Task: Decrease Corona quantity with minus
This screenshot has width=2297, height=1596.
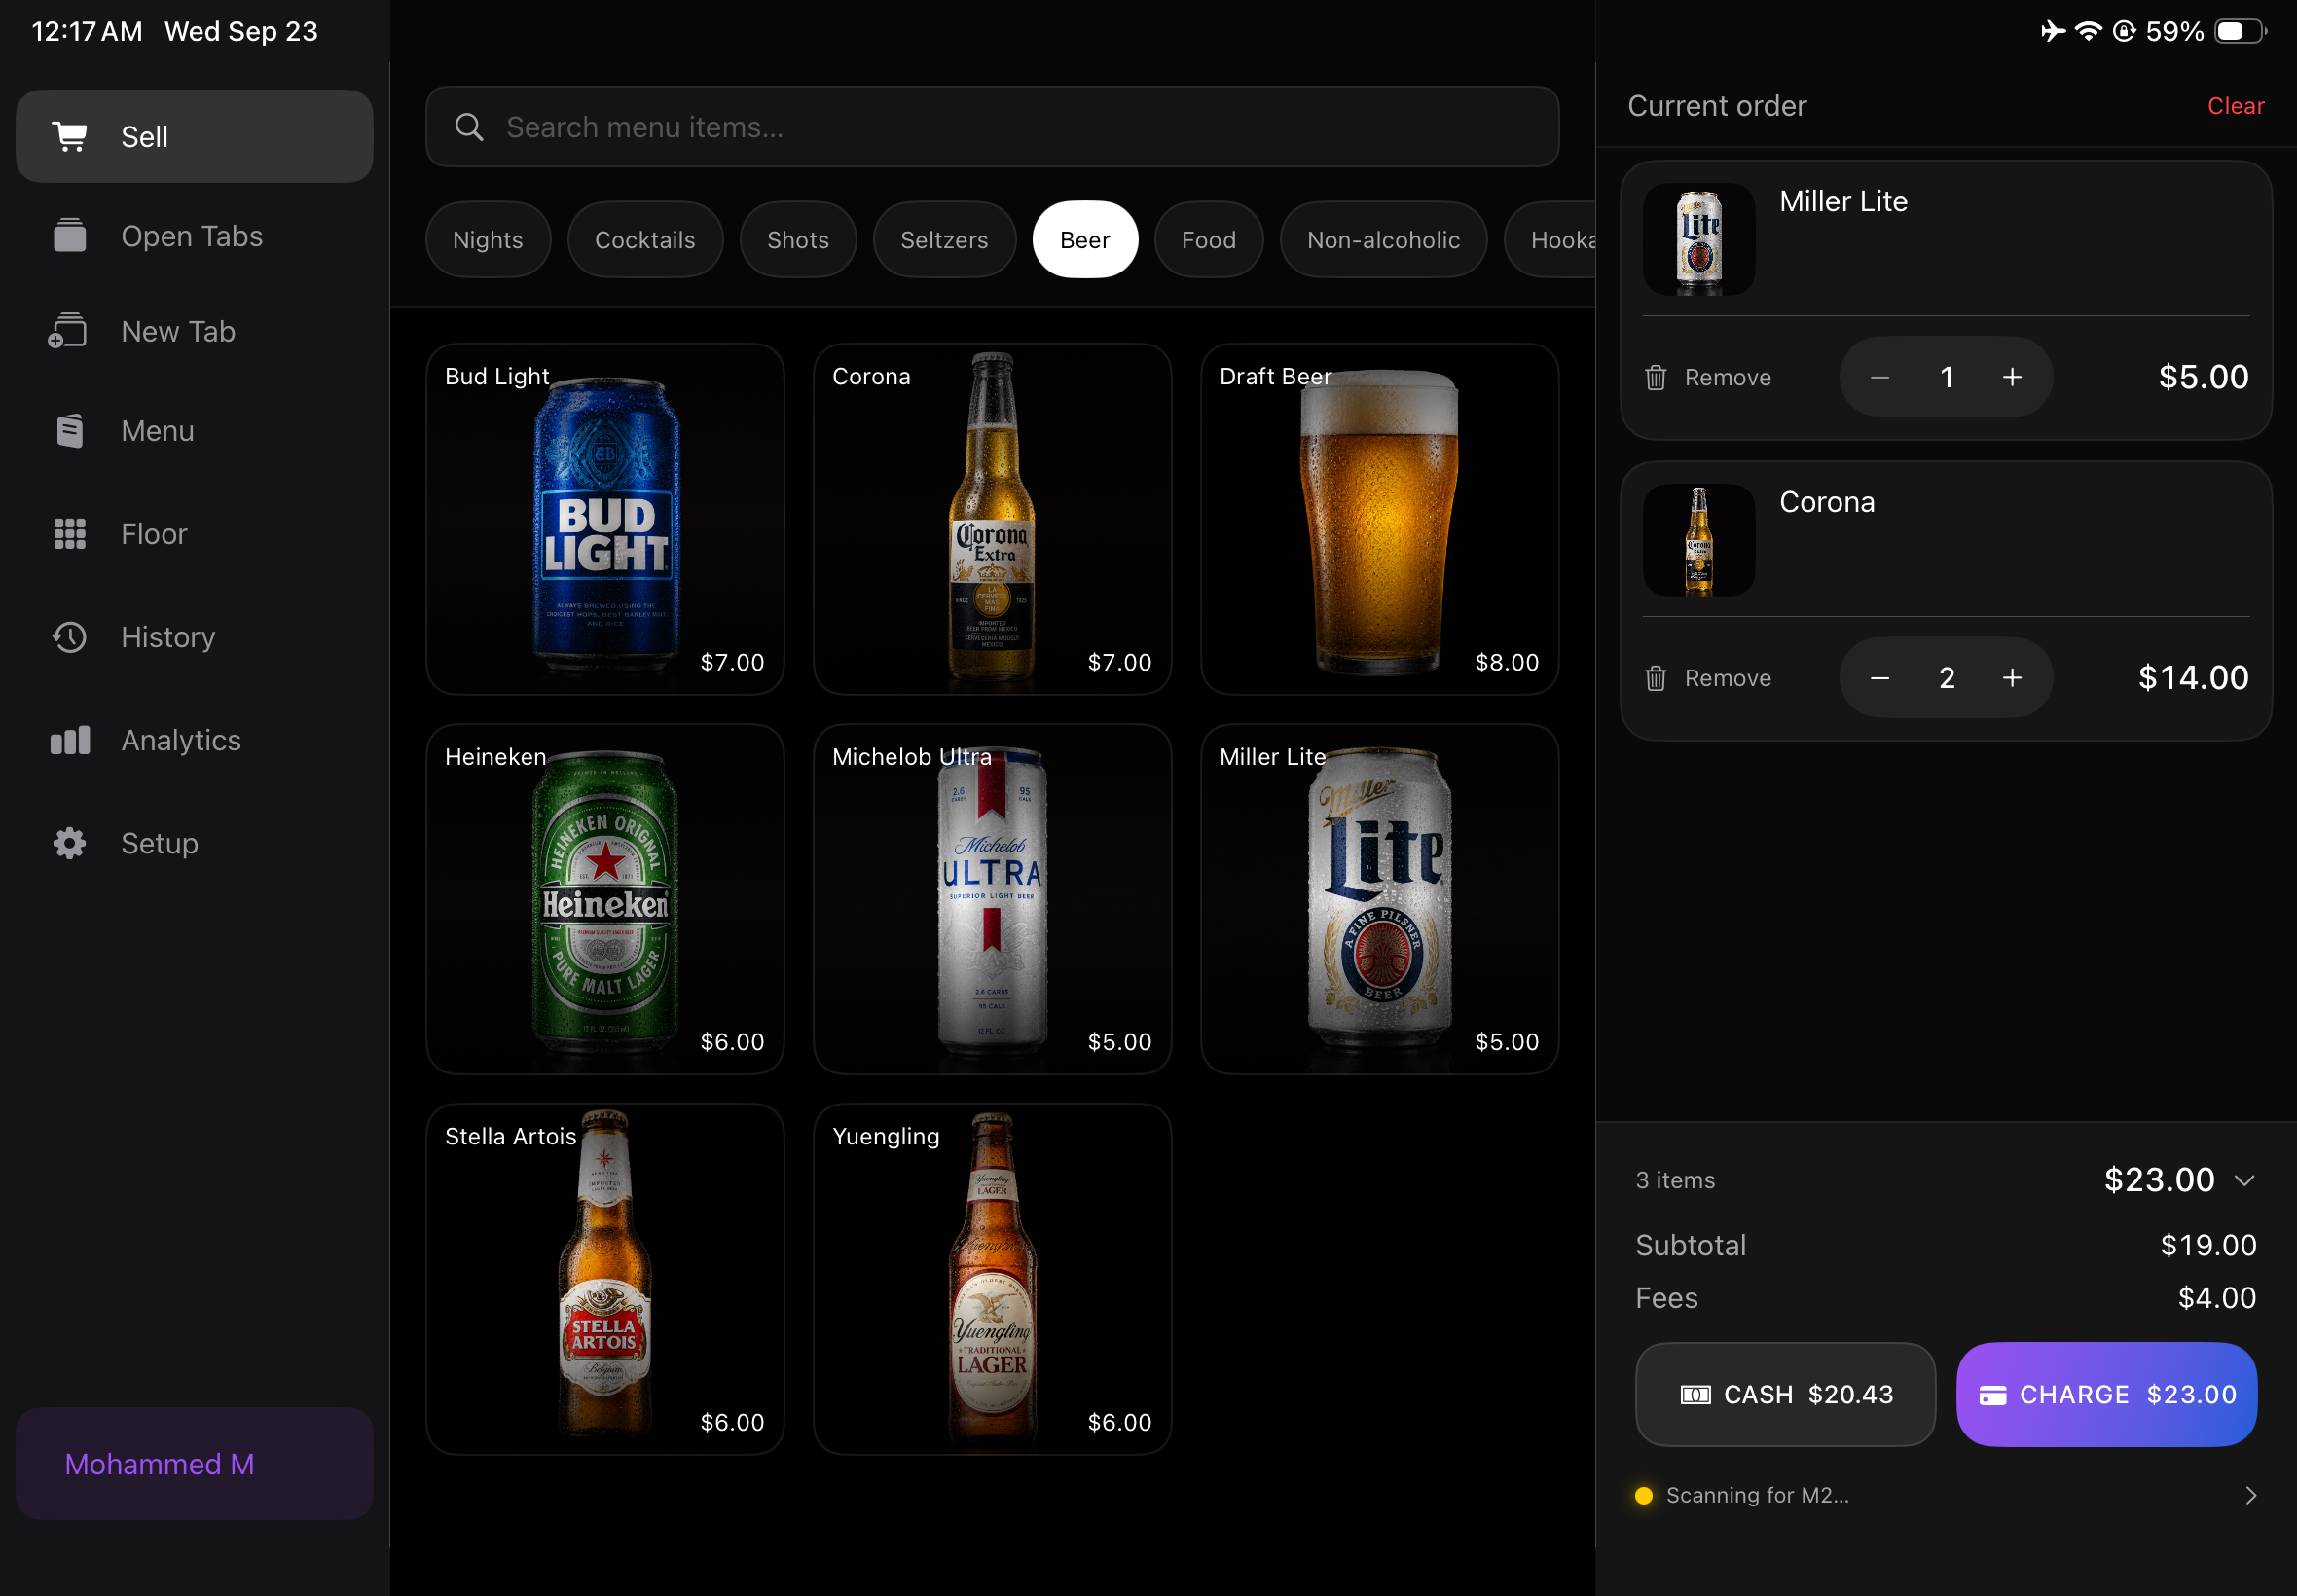Action: coord(1880,678)
